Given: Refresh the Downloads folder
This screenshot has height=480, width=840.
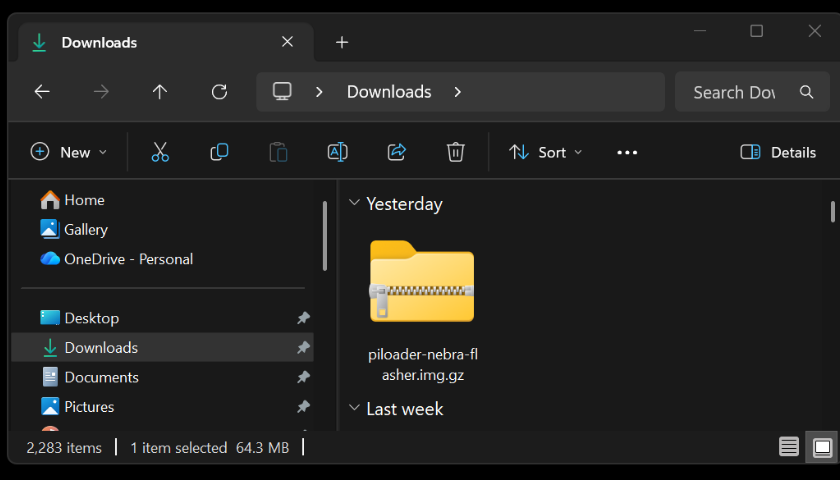Looking at the screenshot, I should (x=219, y=92).
